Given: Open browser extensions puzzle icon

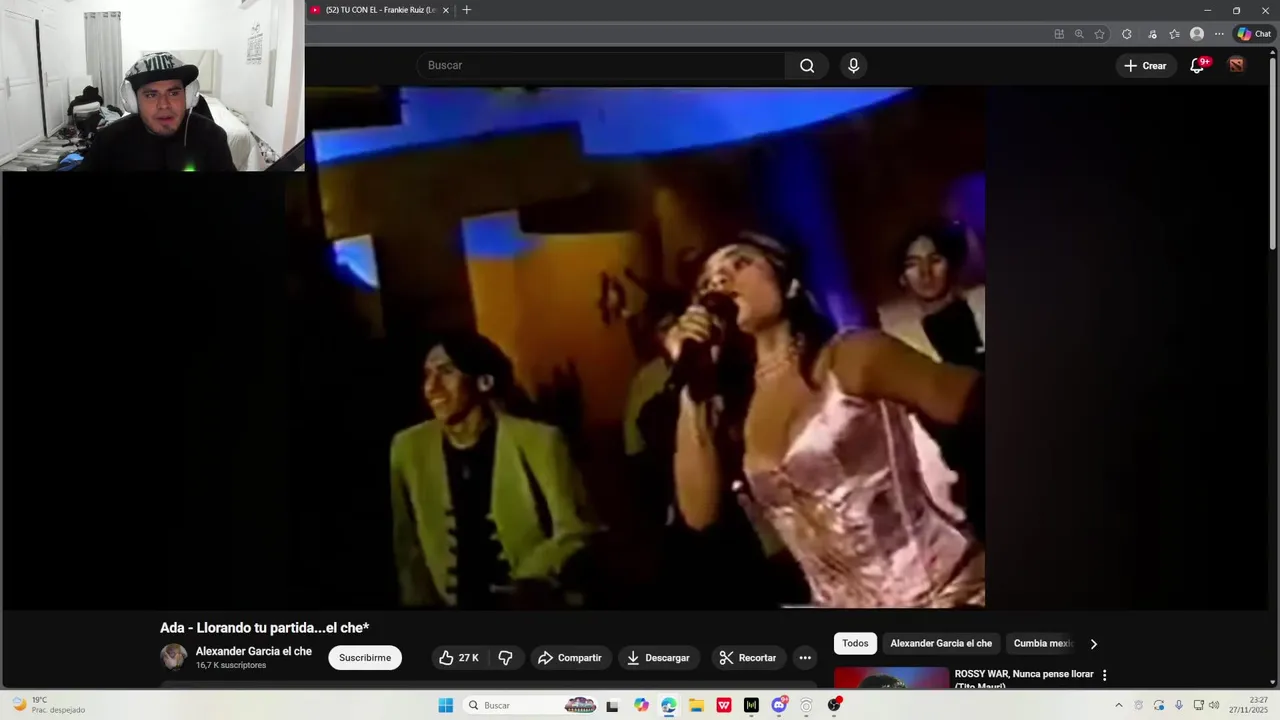Looking at the screenshot, I should coord(1127,34).
